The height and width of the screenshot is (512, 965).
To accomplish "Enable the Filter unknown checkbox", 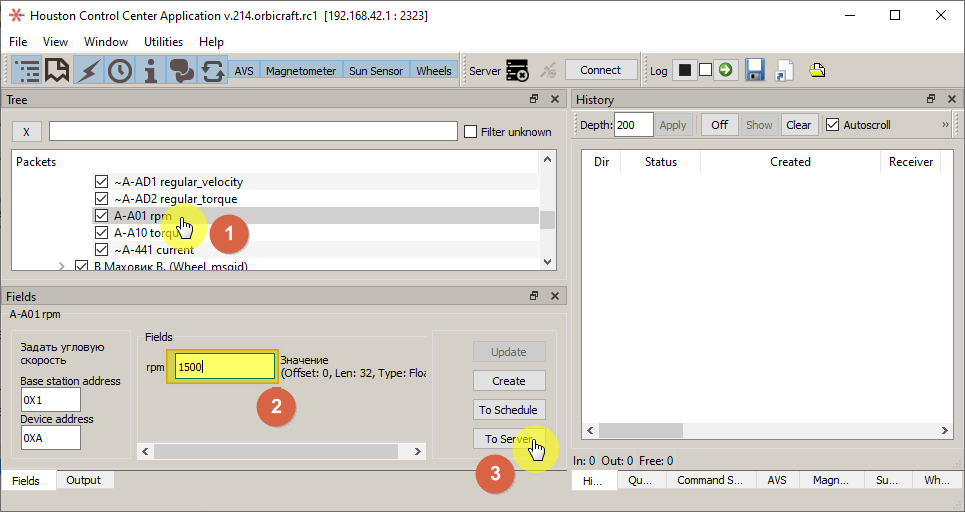I will pos(471,132).
